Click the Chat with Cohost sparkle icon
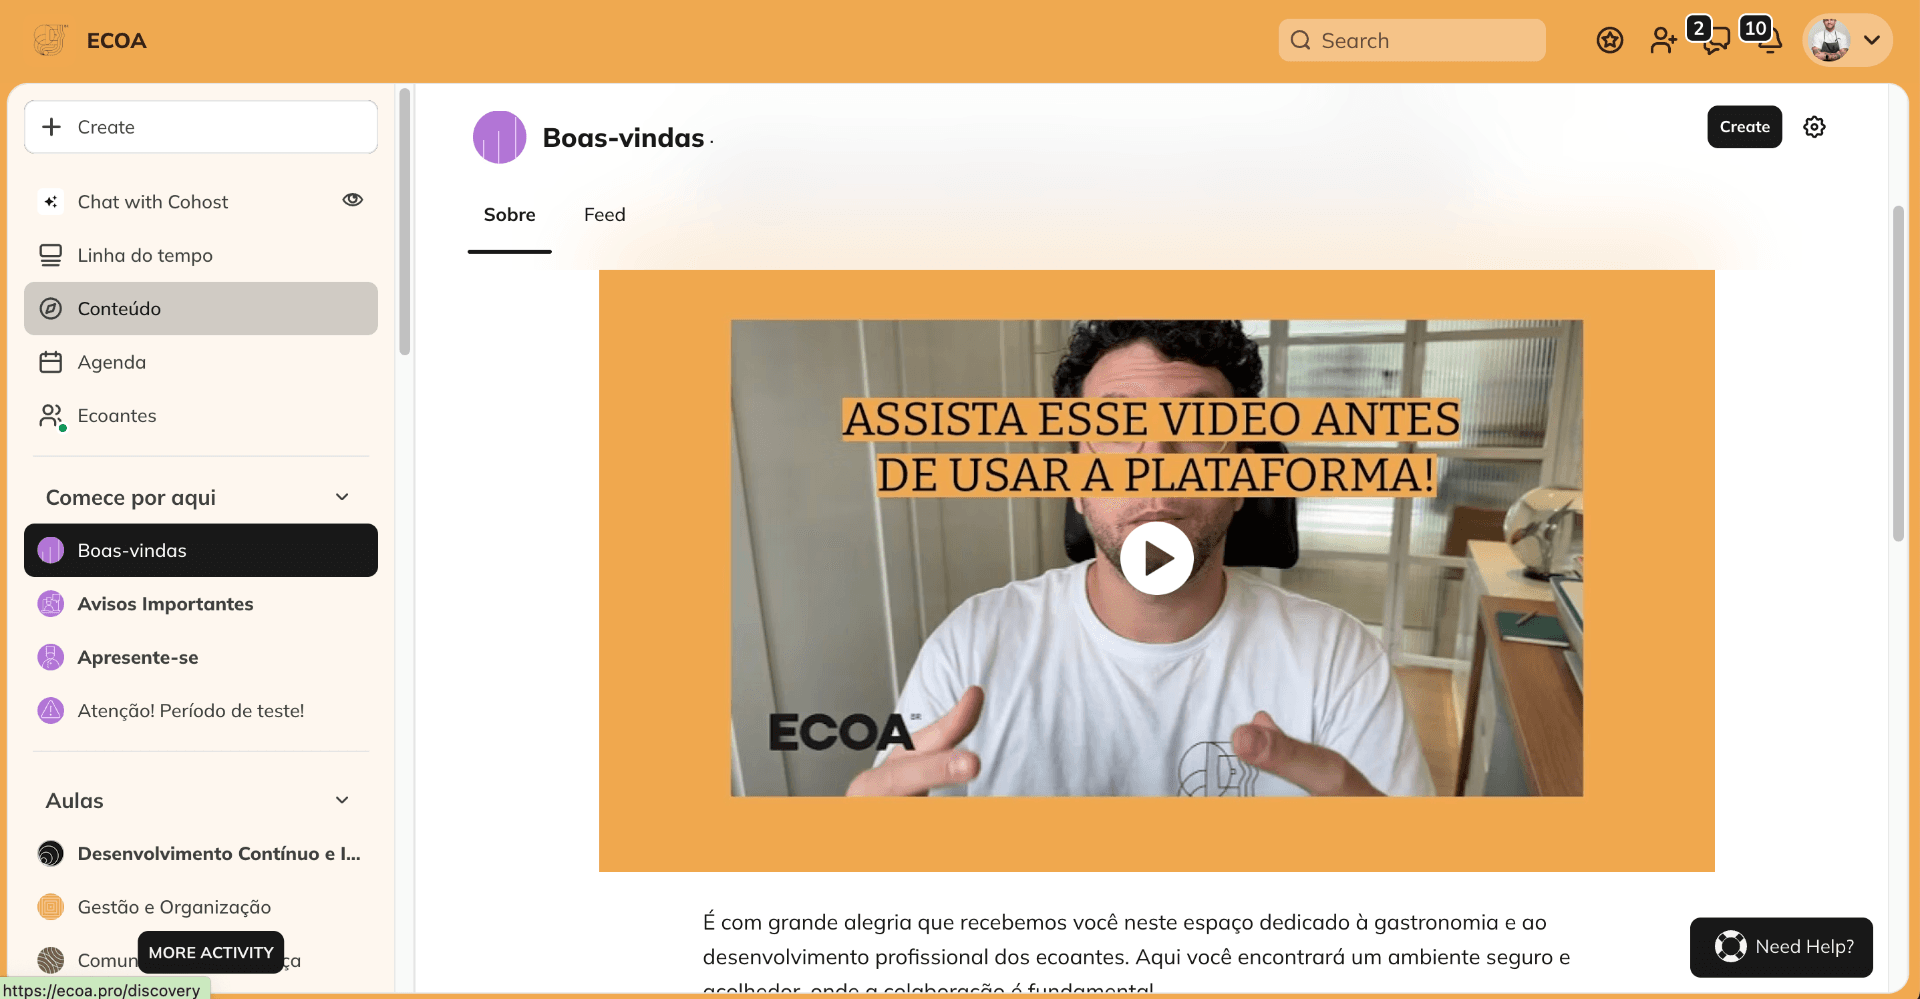The width and height of the screenshot is (1920, 999). 51,202
